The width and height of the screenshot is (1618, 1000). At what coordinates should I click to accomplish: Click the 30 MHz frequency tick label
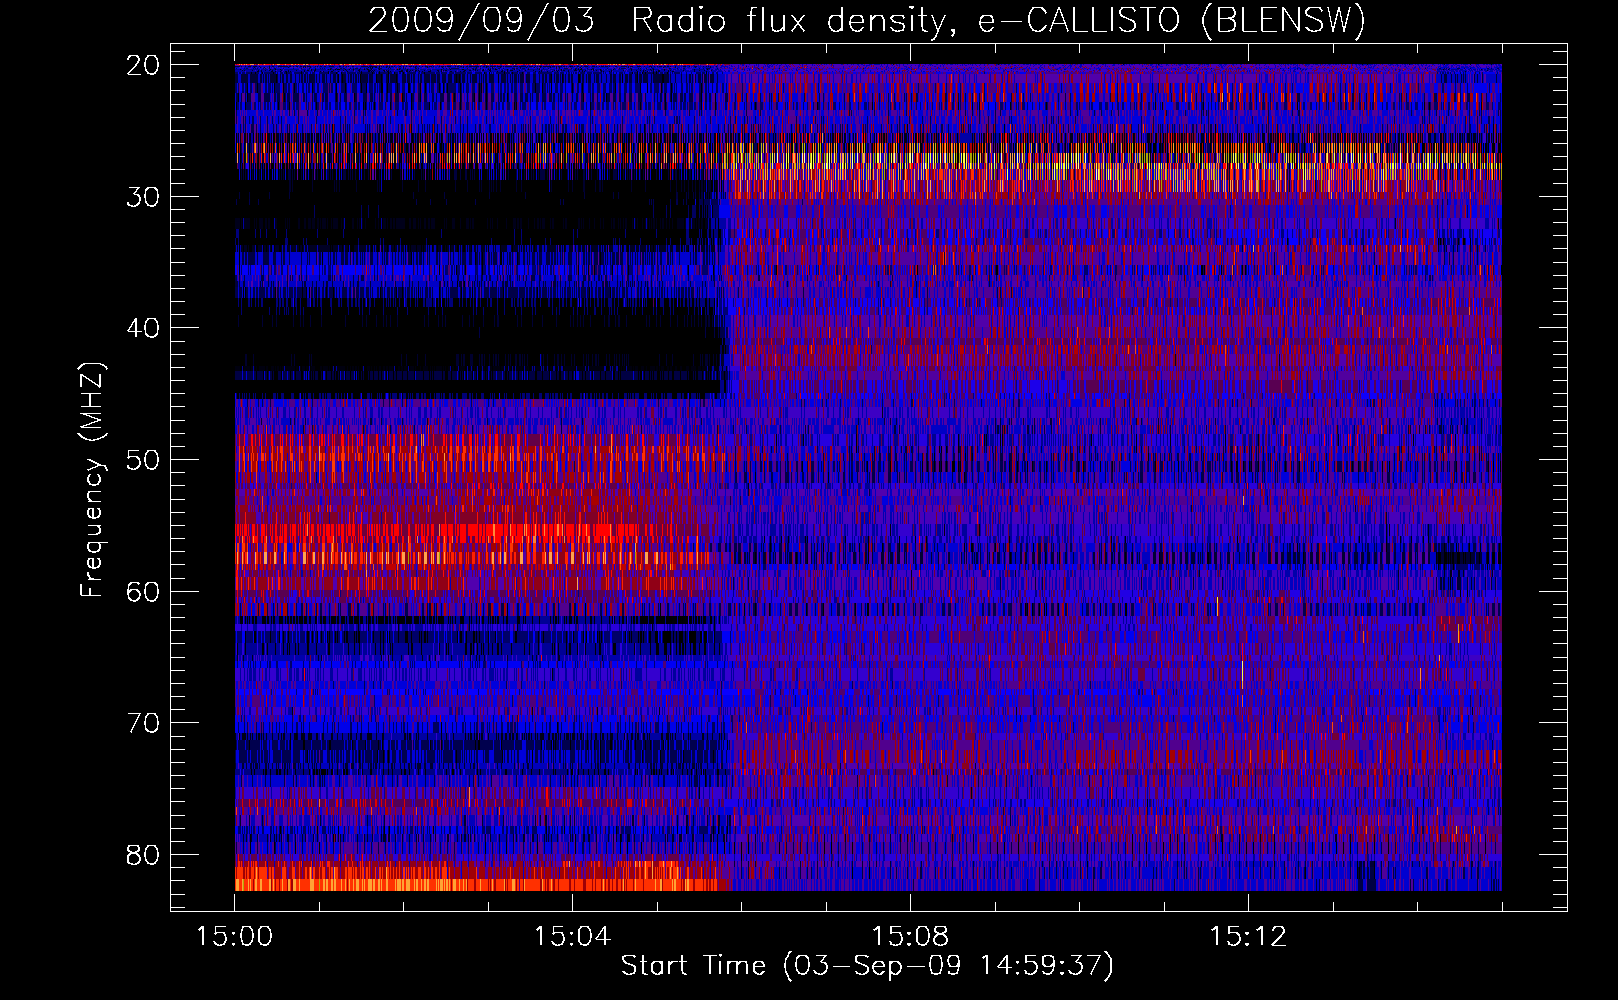pyautogui.click(x=144, y=197)
